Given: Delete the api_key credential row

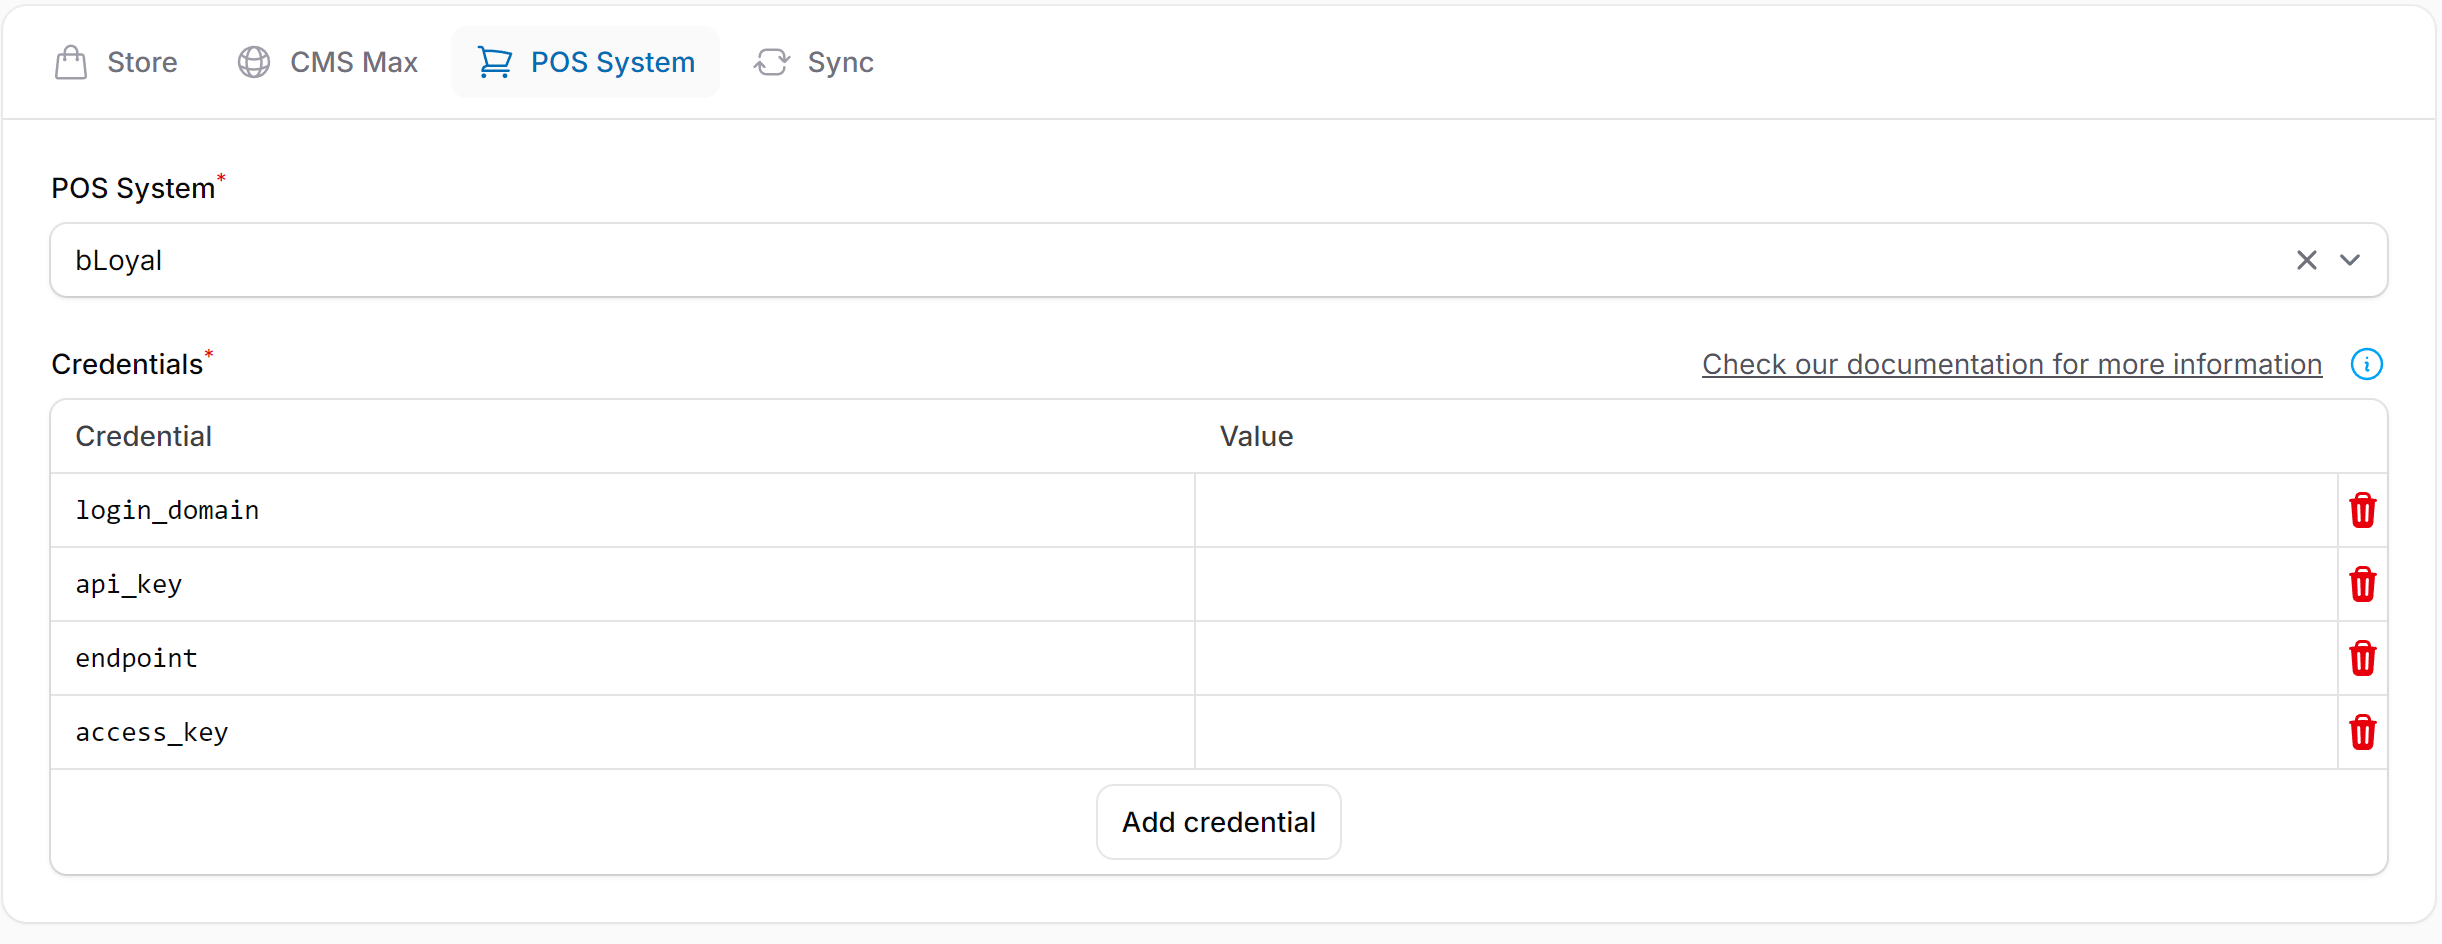Looking at the screenshot, I should pos(2362,584).
